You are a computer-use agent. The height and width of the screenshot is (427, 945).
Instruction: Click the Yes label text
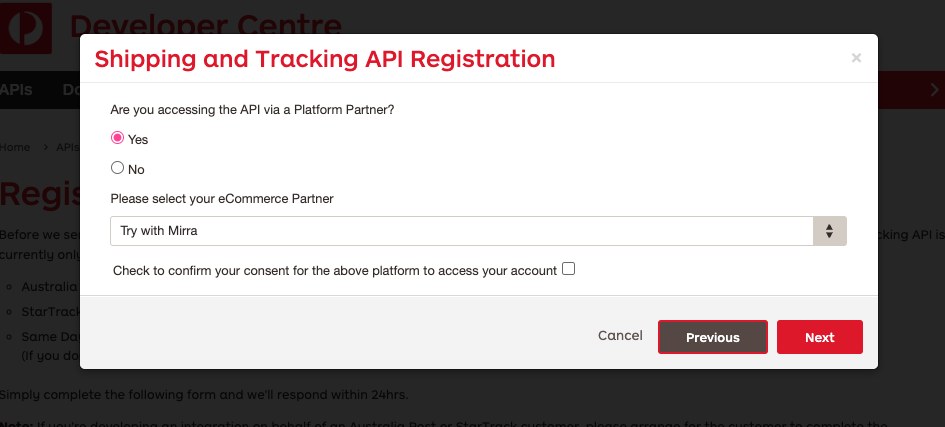pos(138,140)
